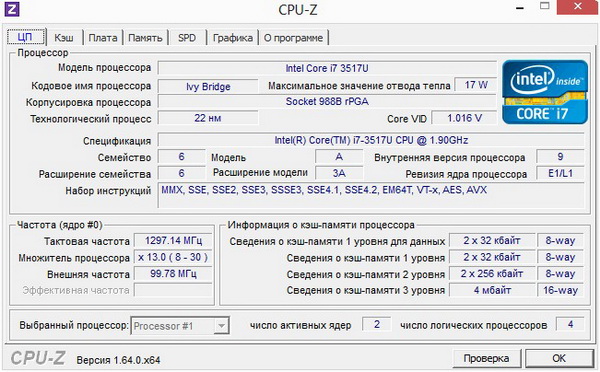Viewport: 600px width, 372px height.
Task: Click the instruction set field with MMX, SSE
Action: pos(371,195)
